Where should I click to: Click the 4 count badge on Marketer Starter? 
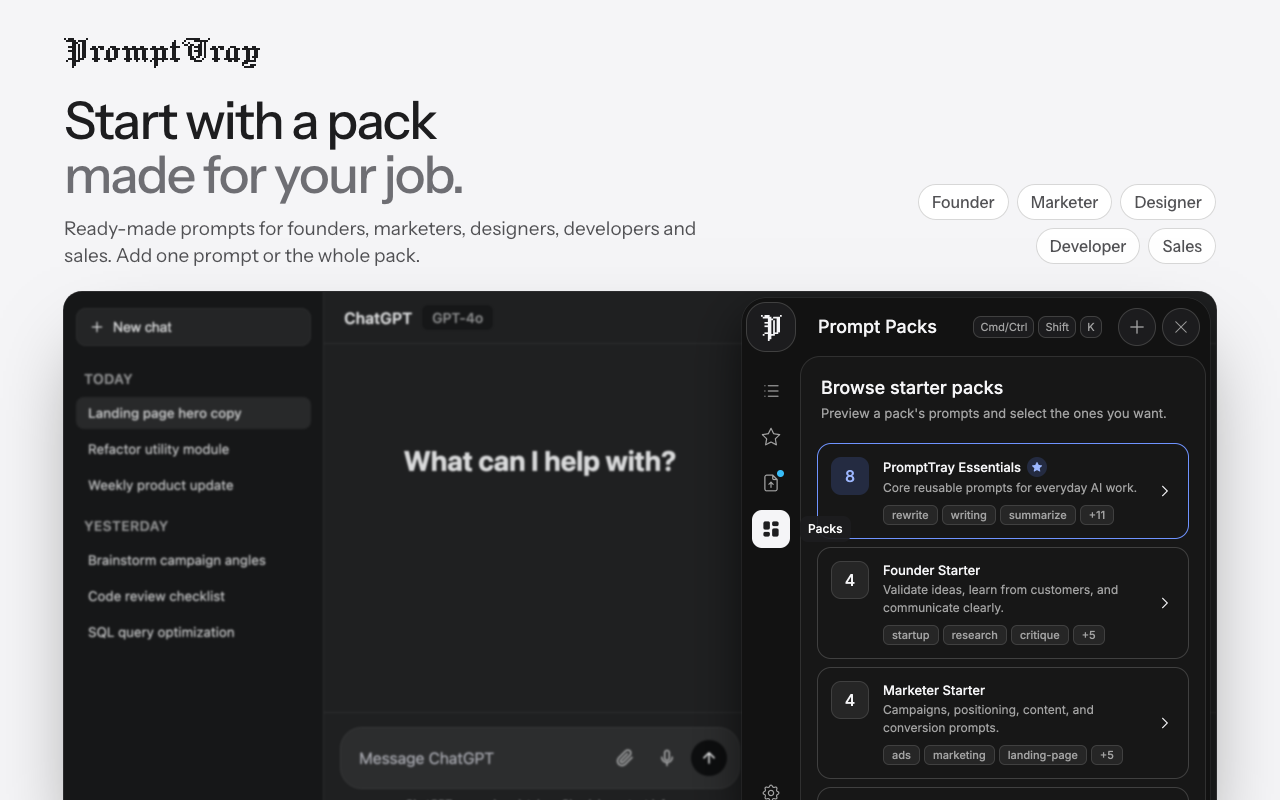click(x=850, y=700)
